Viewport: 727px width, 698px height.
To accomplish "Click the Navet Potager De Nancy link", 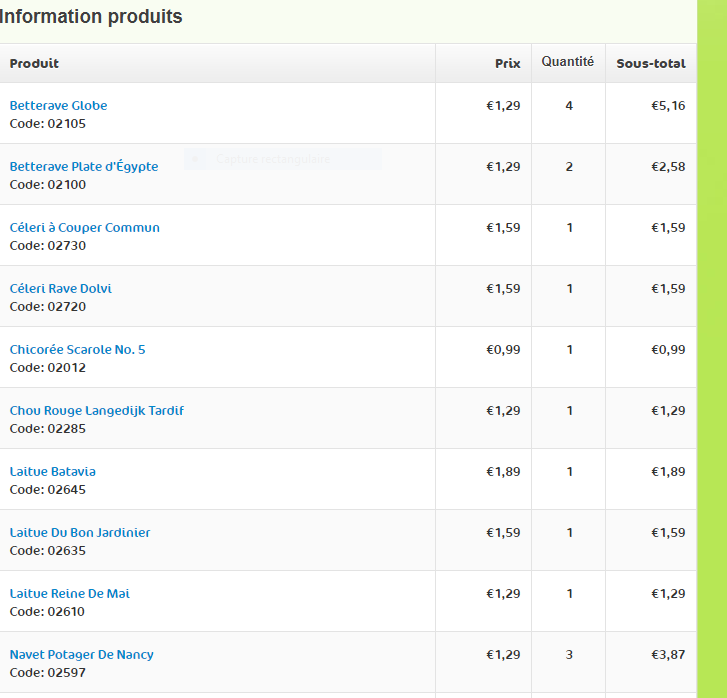I will pyautogui.click(x=82, y=655).
